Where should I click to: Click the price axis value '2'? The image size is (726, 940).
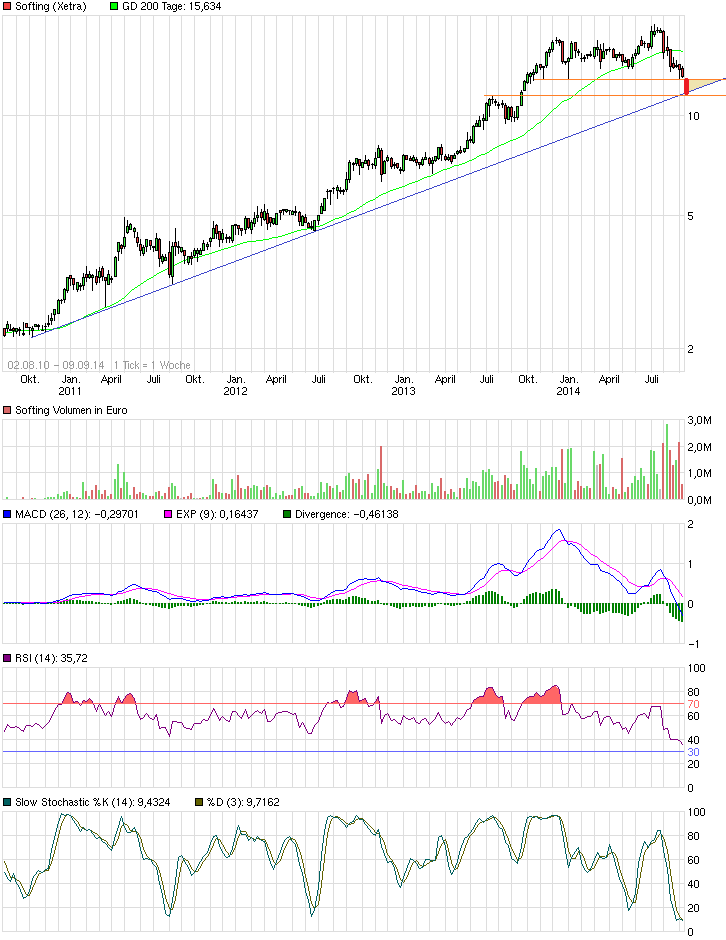tap(691, 350)
